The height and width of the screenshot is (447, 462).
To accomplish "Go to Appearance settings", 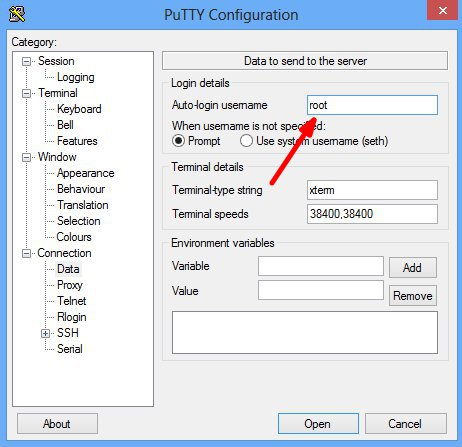I will [86, 173].
